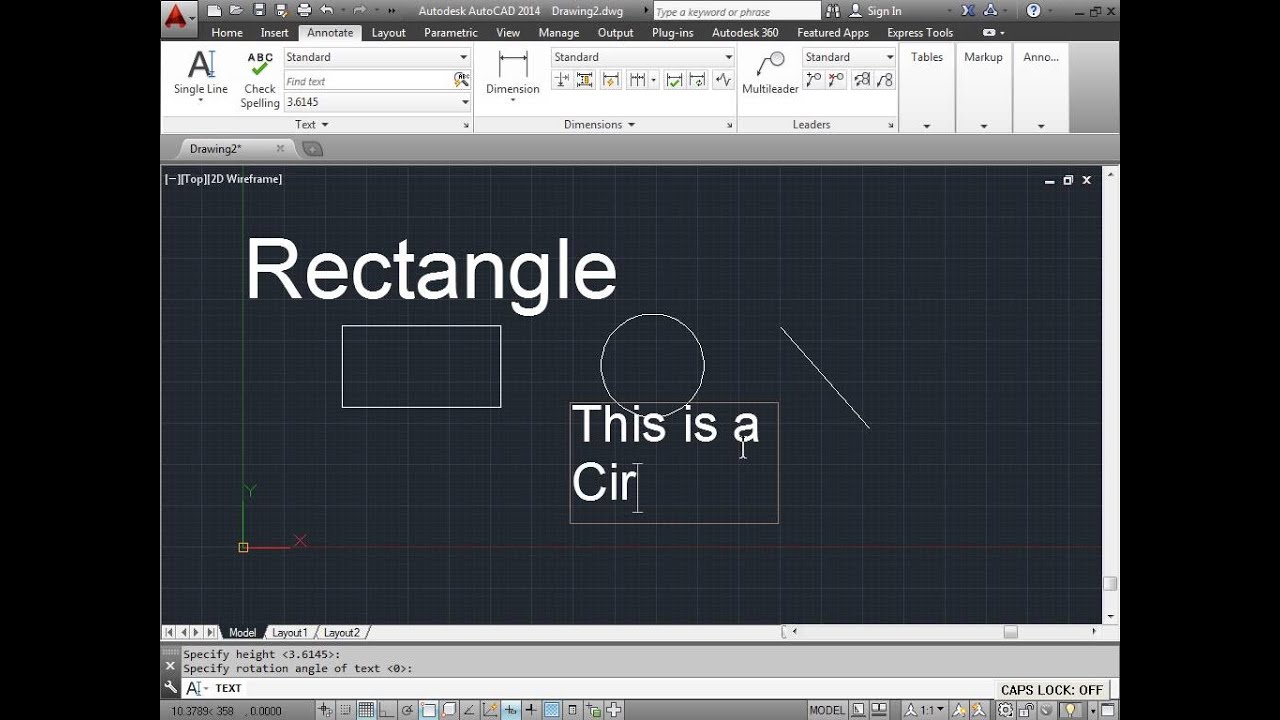Image resolution: width=1280 pixels, height=720 pixels.
Task: Click the New drawing icon in quick access toolbar
Action: point(214,11)
